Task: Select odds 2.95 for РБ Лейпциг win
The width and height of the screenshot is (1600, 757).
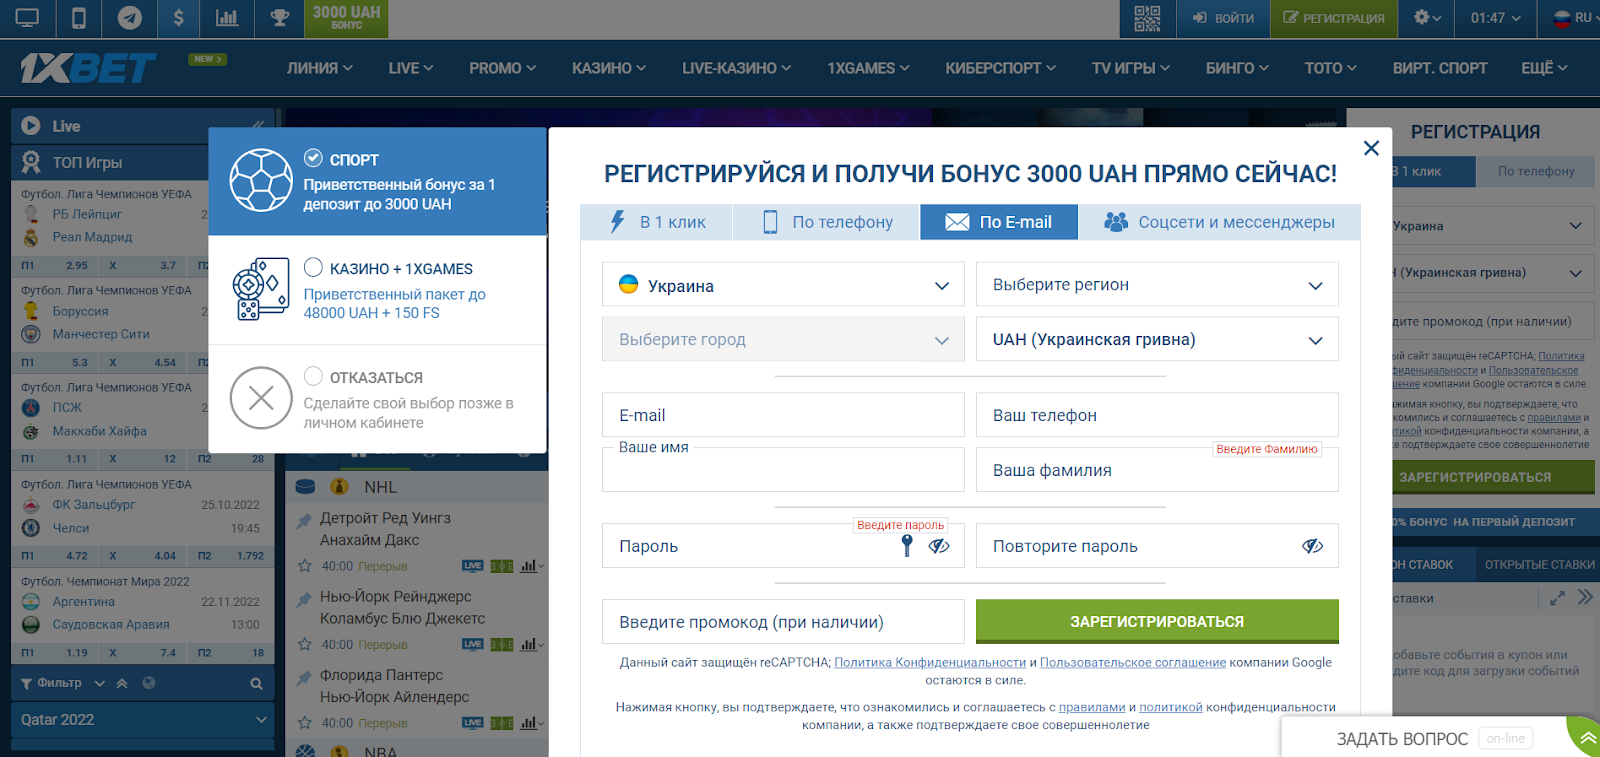Action: [77, 266]
